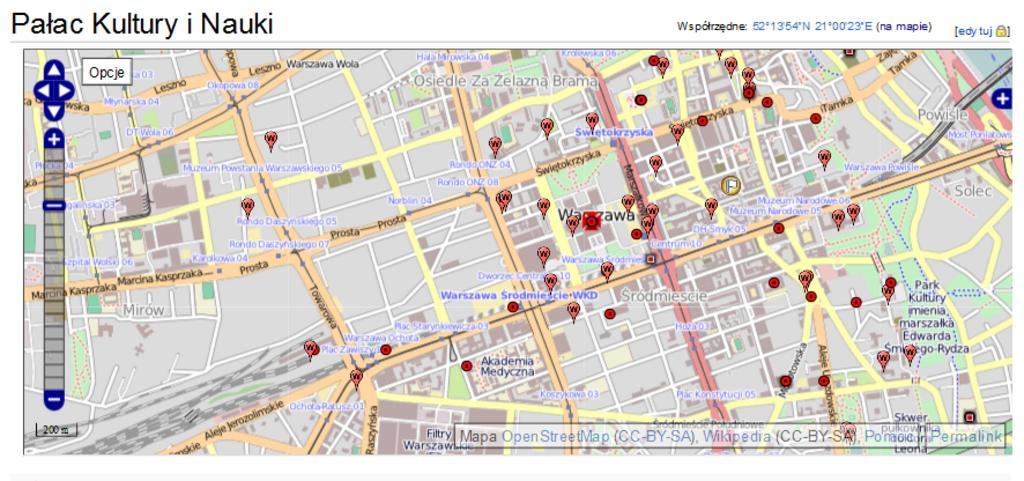This screenshot has width=1024, height=481.
Task: Click the 'Mirów' district label
Action: click(144, 311)
